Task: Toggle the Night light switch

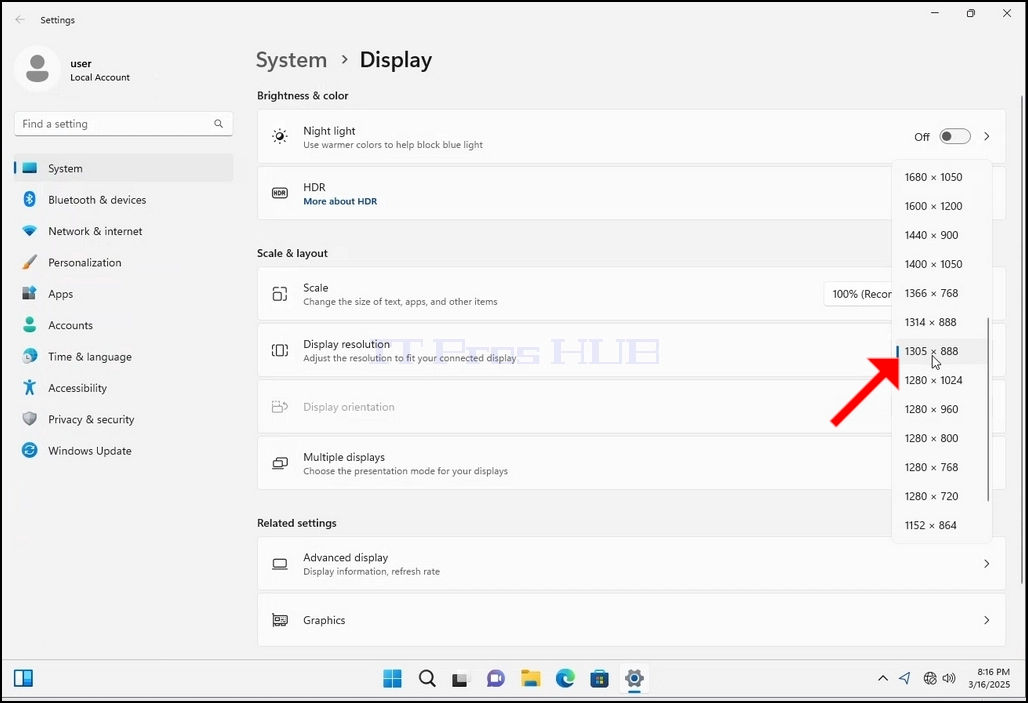Action: 954,136
